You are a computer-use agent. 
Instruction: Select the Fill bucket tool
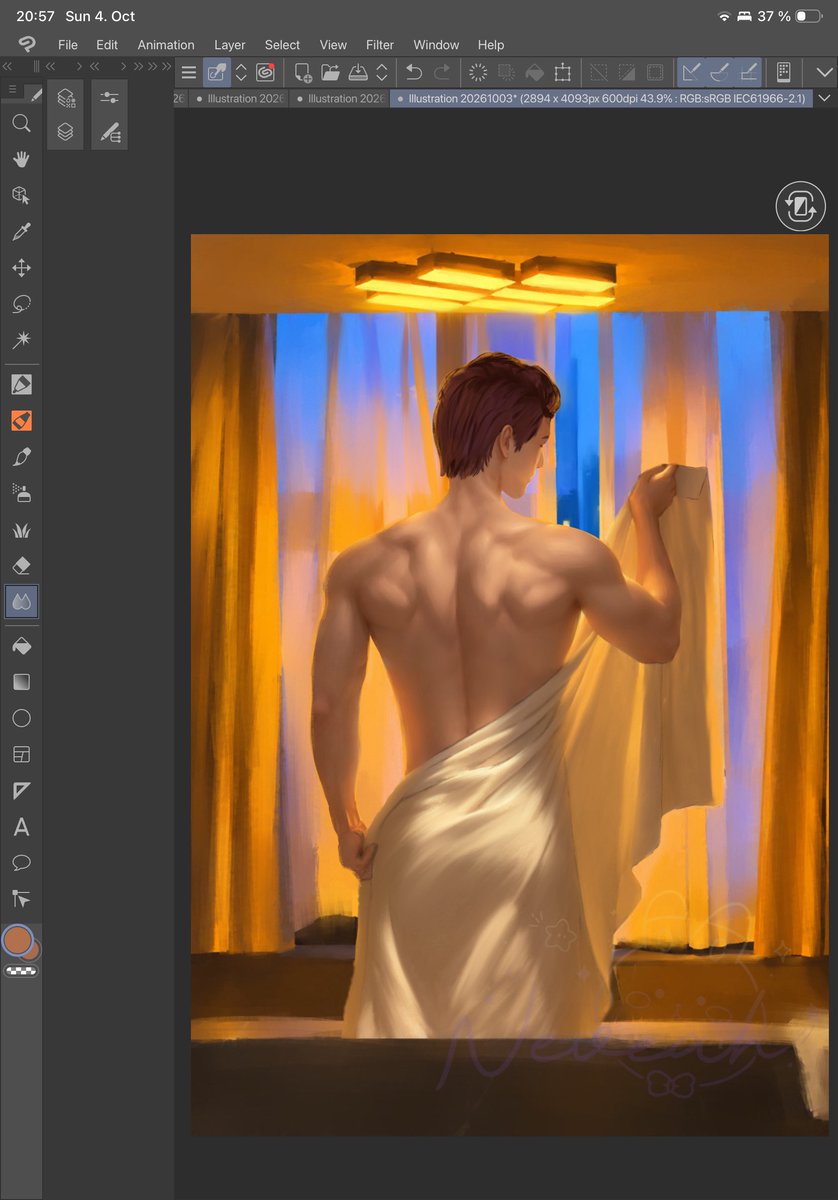(21, 646)
